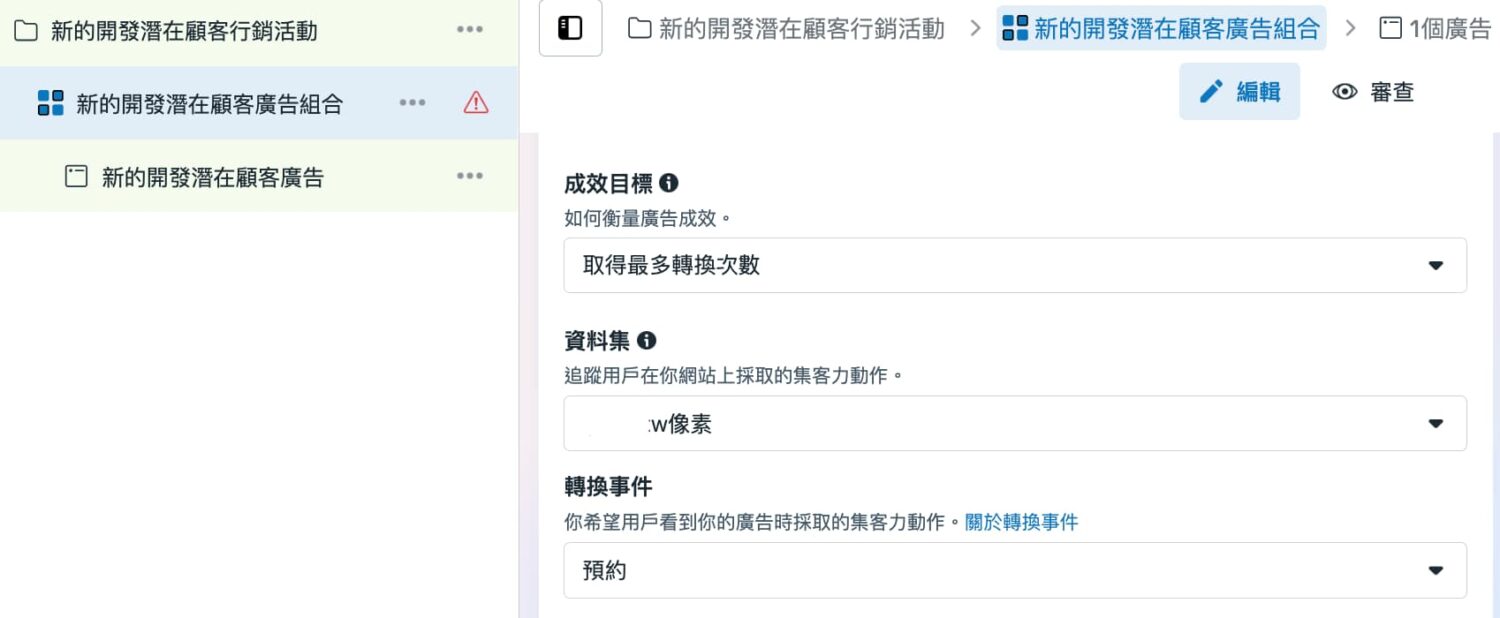Open the 轉換事件 dropdown showing 預約
1500x618 pixels.
click(x=1014, y=570)
